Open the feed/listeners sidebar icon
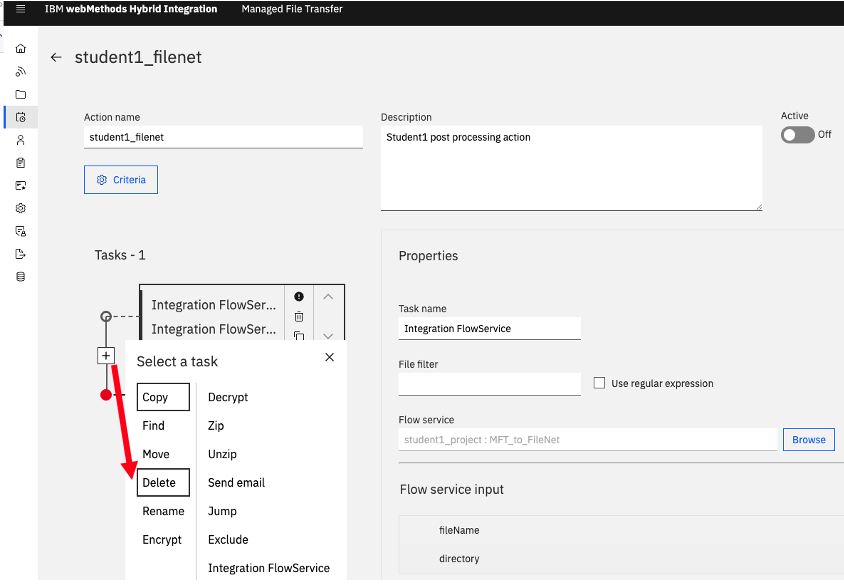 20,72
